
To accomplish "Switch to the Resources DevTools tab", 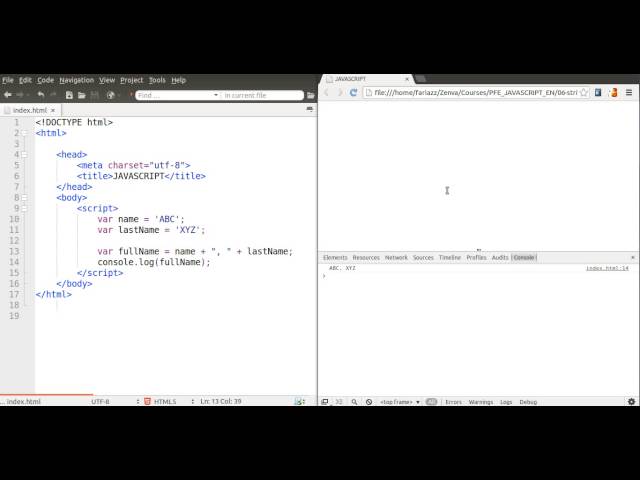I will click(x=366, y=258).
